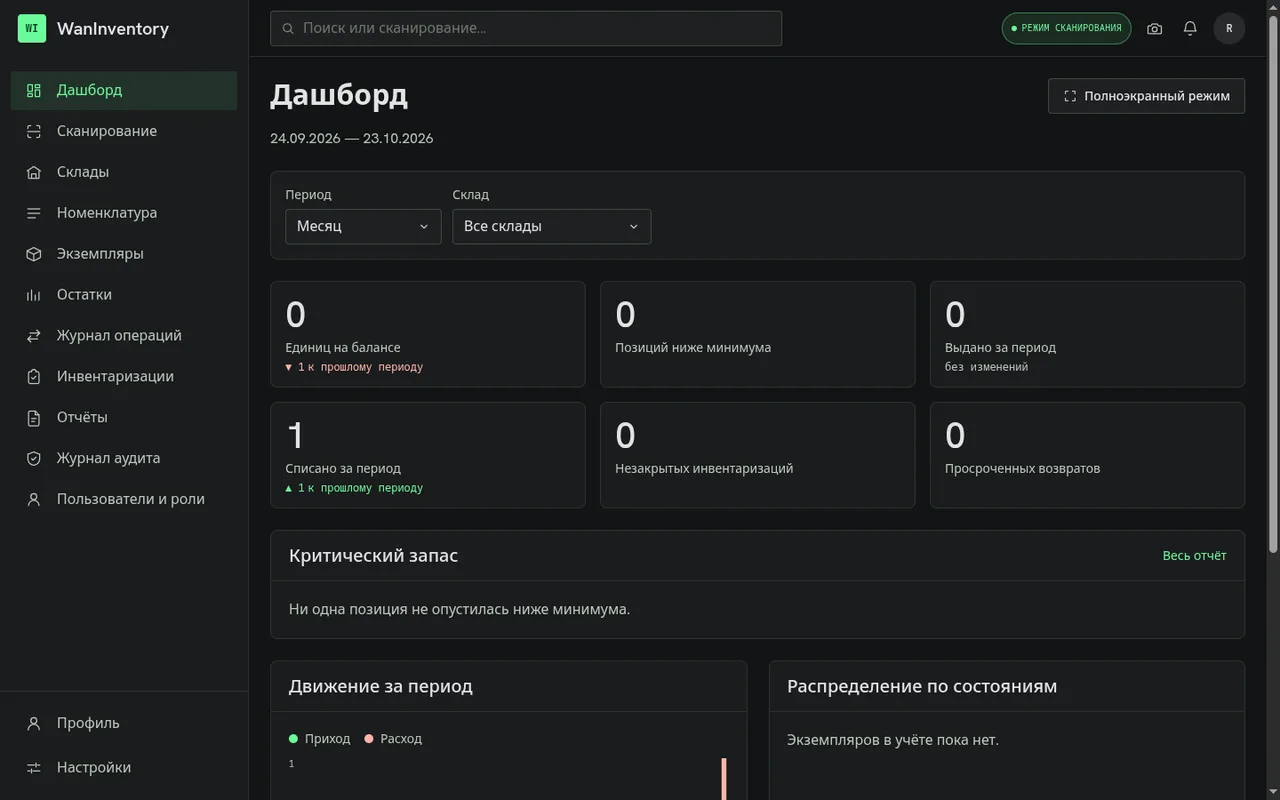
Task: Click the Журнал операций arrows icon
Action: [34, 336]
